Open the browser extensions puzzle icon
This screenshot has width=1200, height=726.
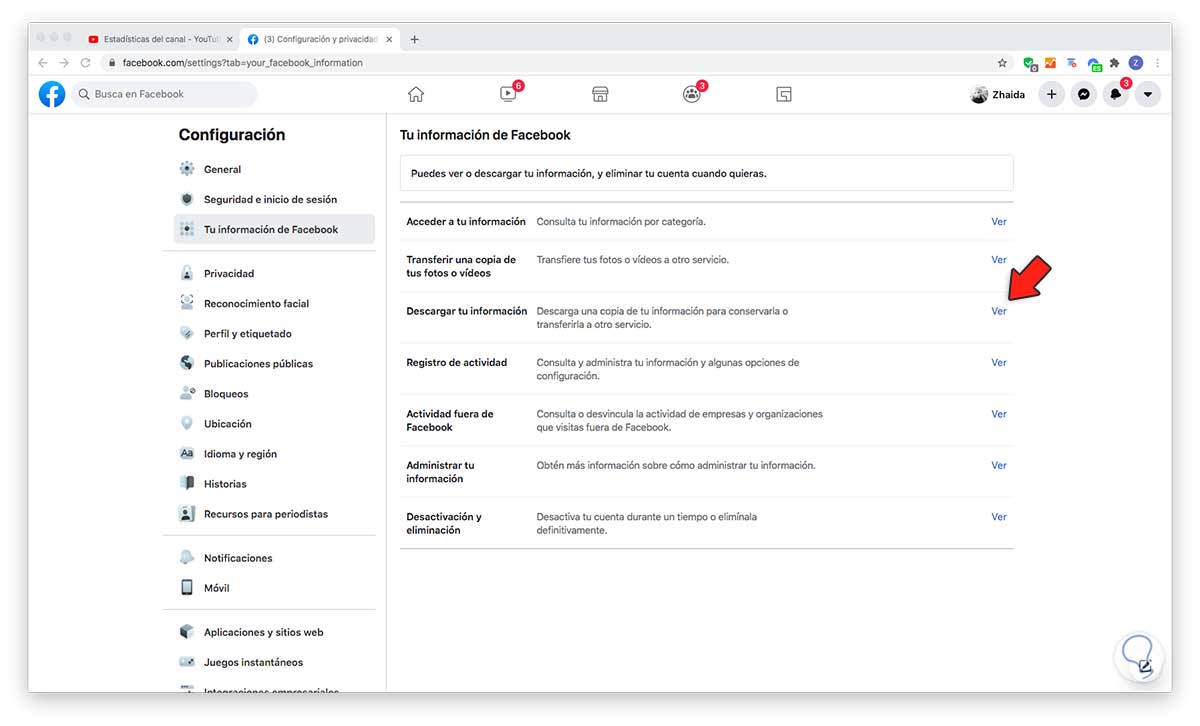[x=1115, y=62]
